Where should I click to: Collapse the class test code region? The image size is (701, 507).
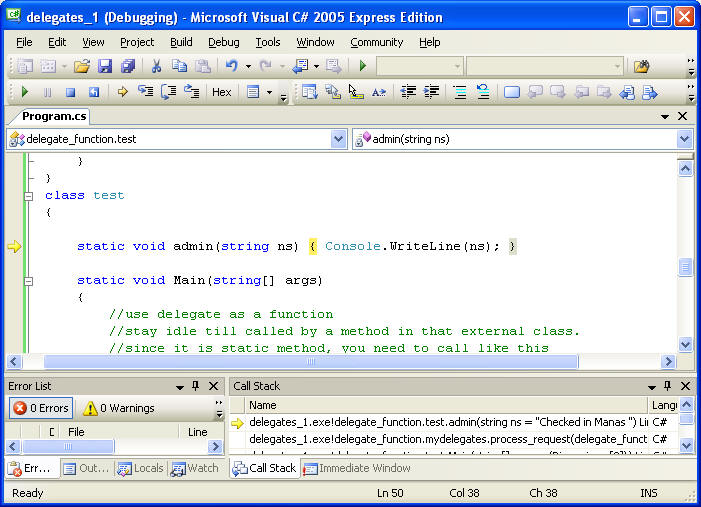click(29, 196)
